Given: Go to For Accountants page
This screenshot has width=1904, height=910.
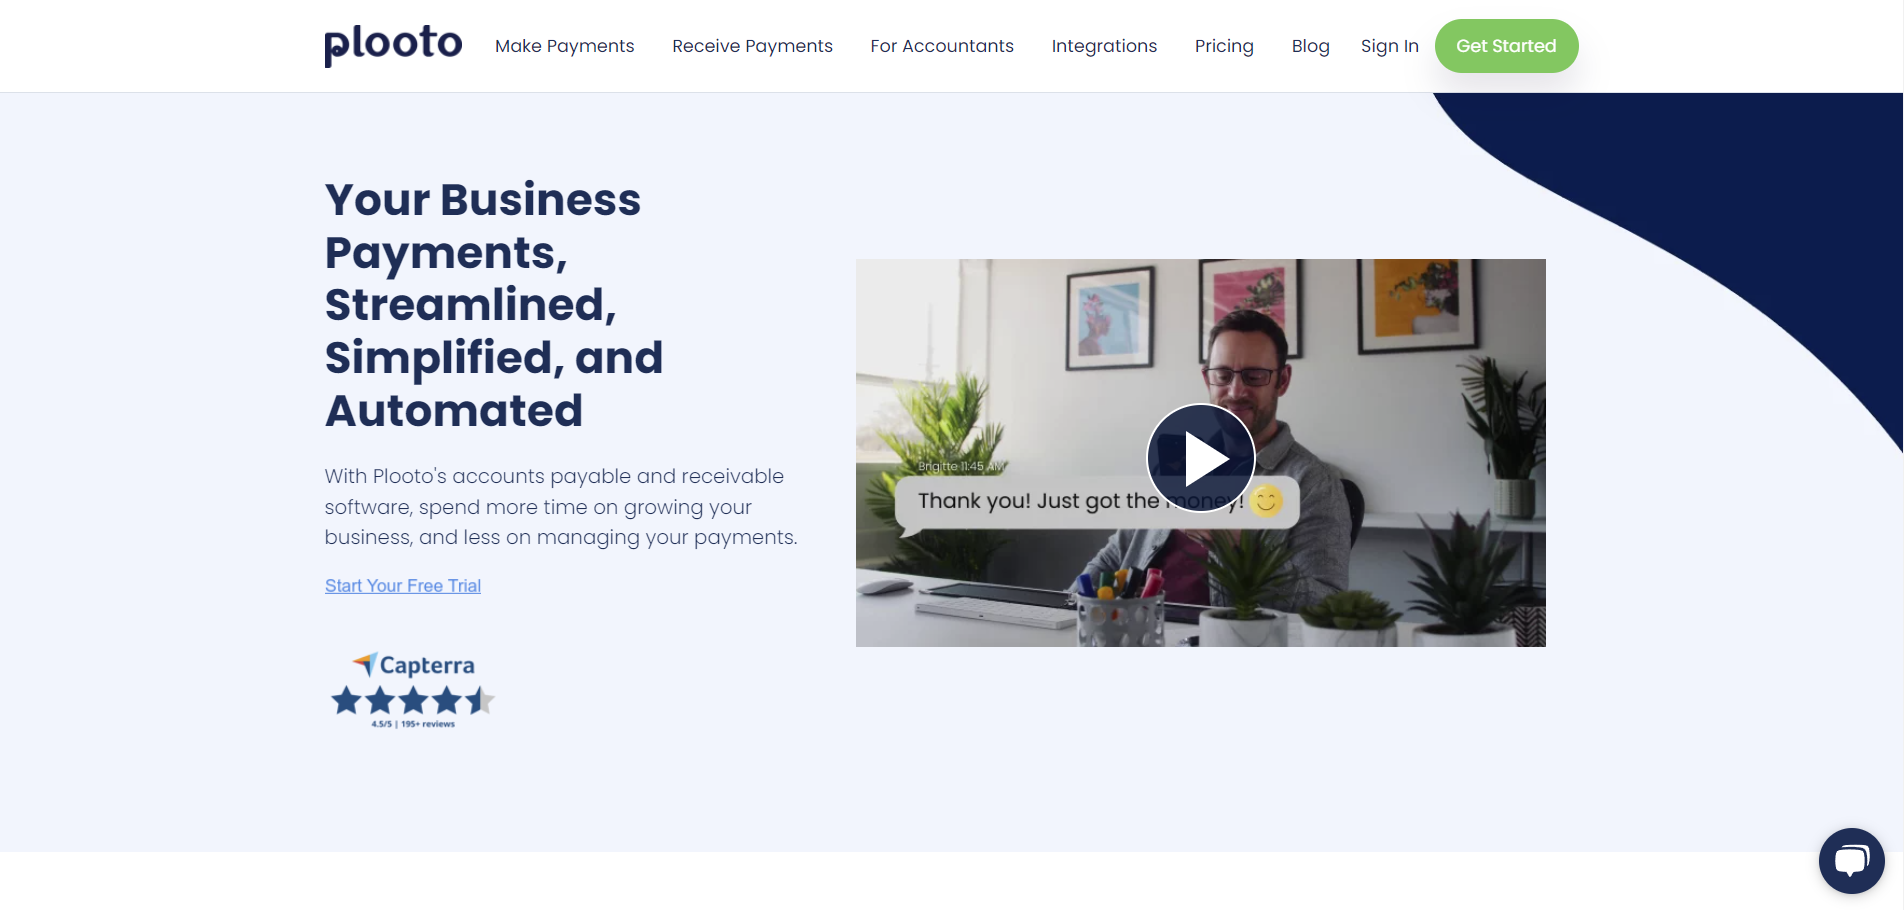Looking at the screenshot, I should coord(942,46).
